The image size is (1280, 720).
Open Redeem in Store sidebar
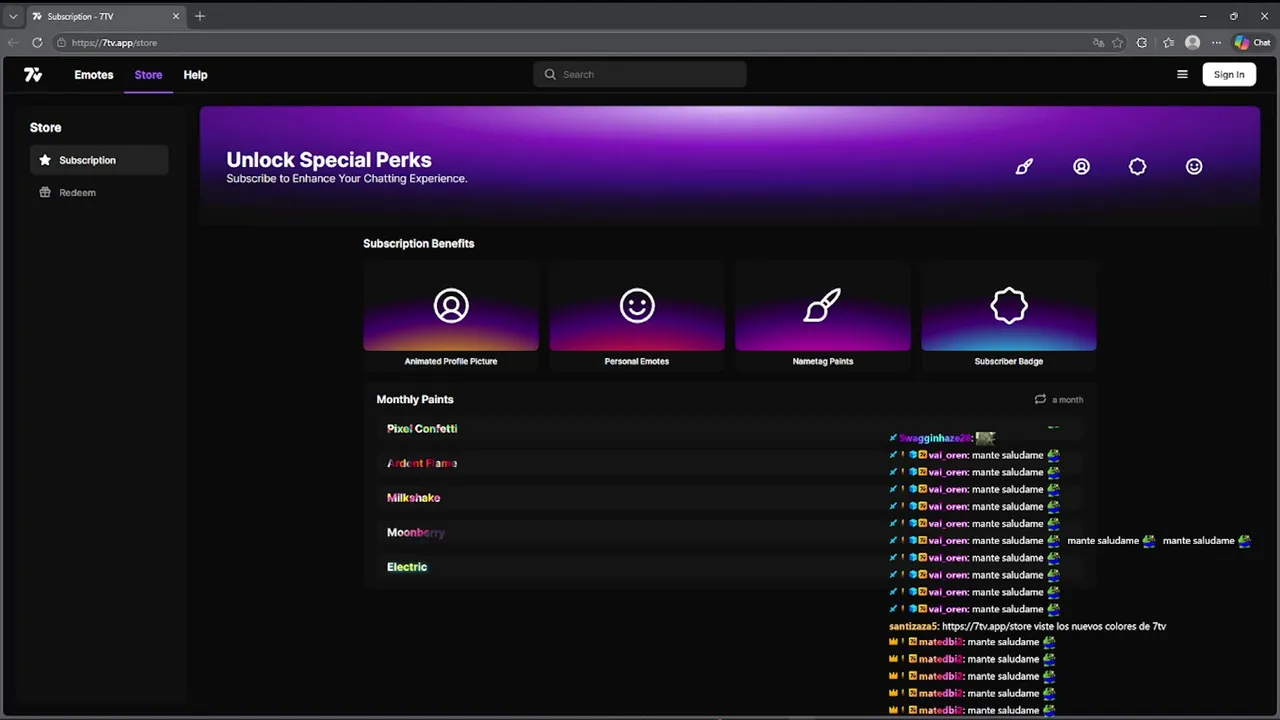click(x=99, y=192)
